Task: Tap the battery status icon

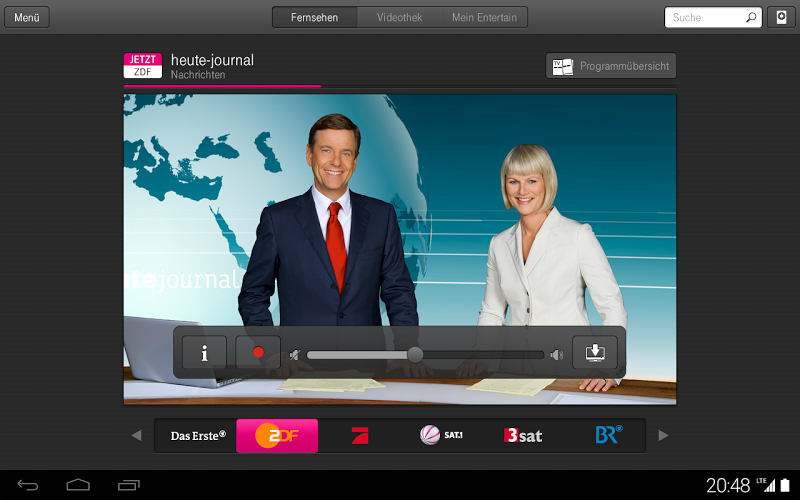Action: tap(785, 485)
